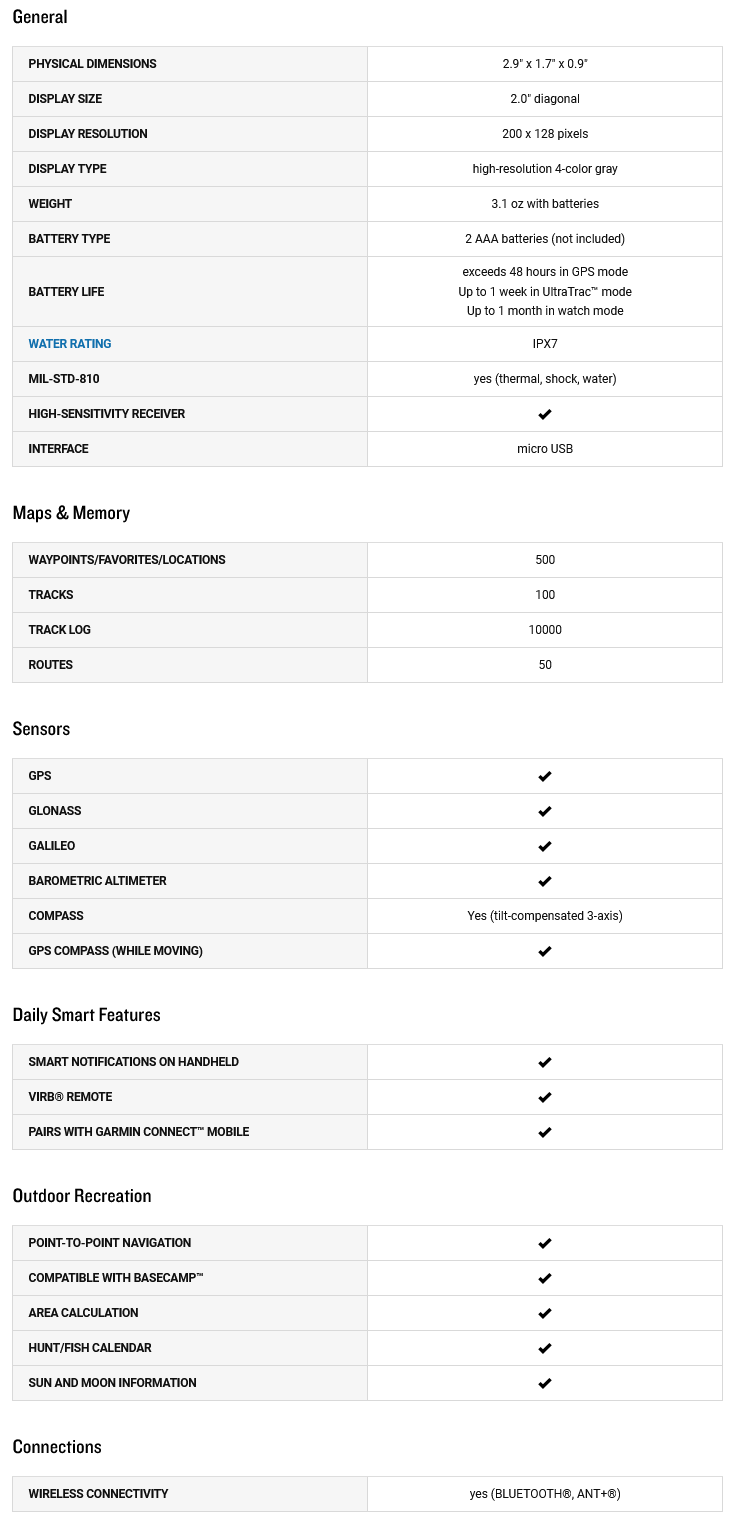Click the IPX7 water rating value

tap(545, 344)
